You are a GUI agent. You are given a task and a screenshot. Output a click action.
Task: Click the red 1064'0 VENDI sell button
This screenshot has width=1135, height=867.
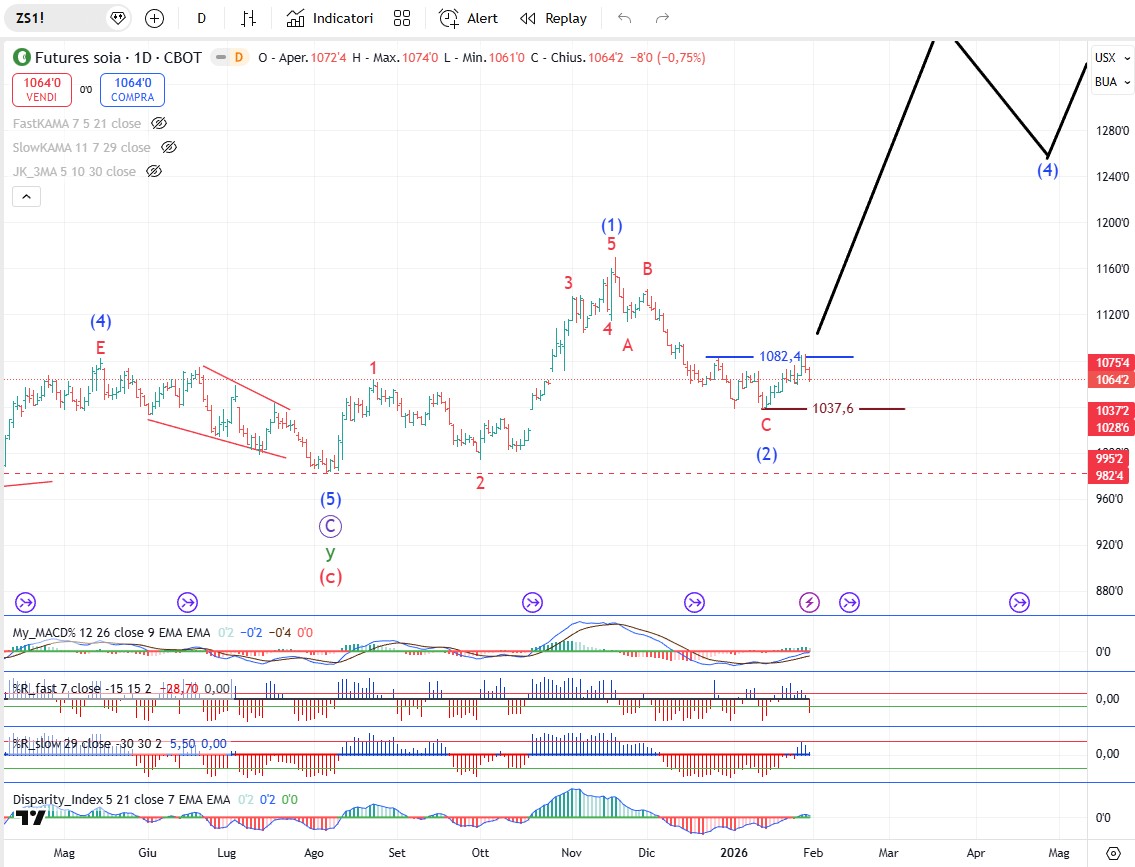coord(42,90)
